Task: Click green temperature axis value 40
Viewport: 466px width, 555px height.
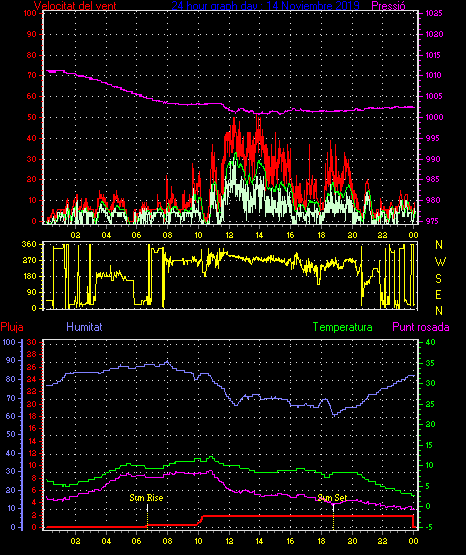Action: point(430,343)
